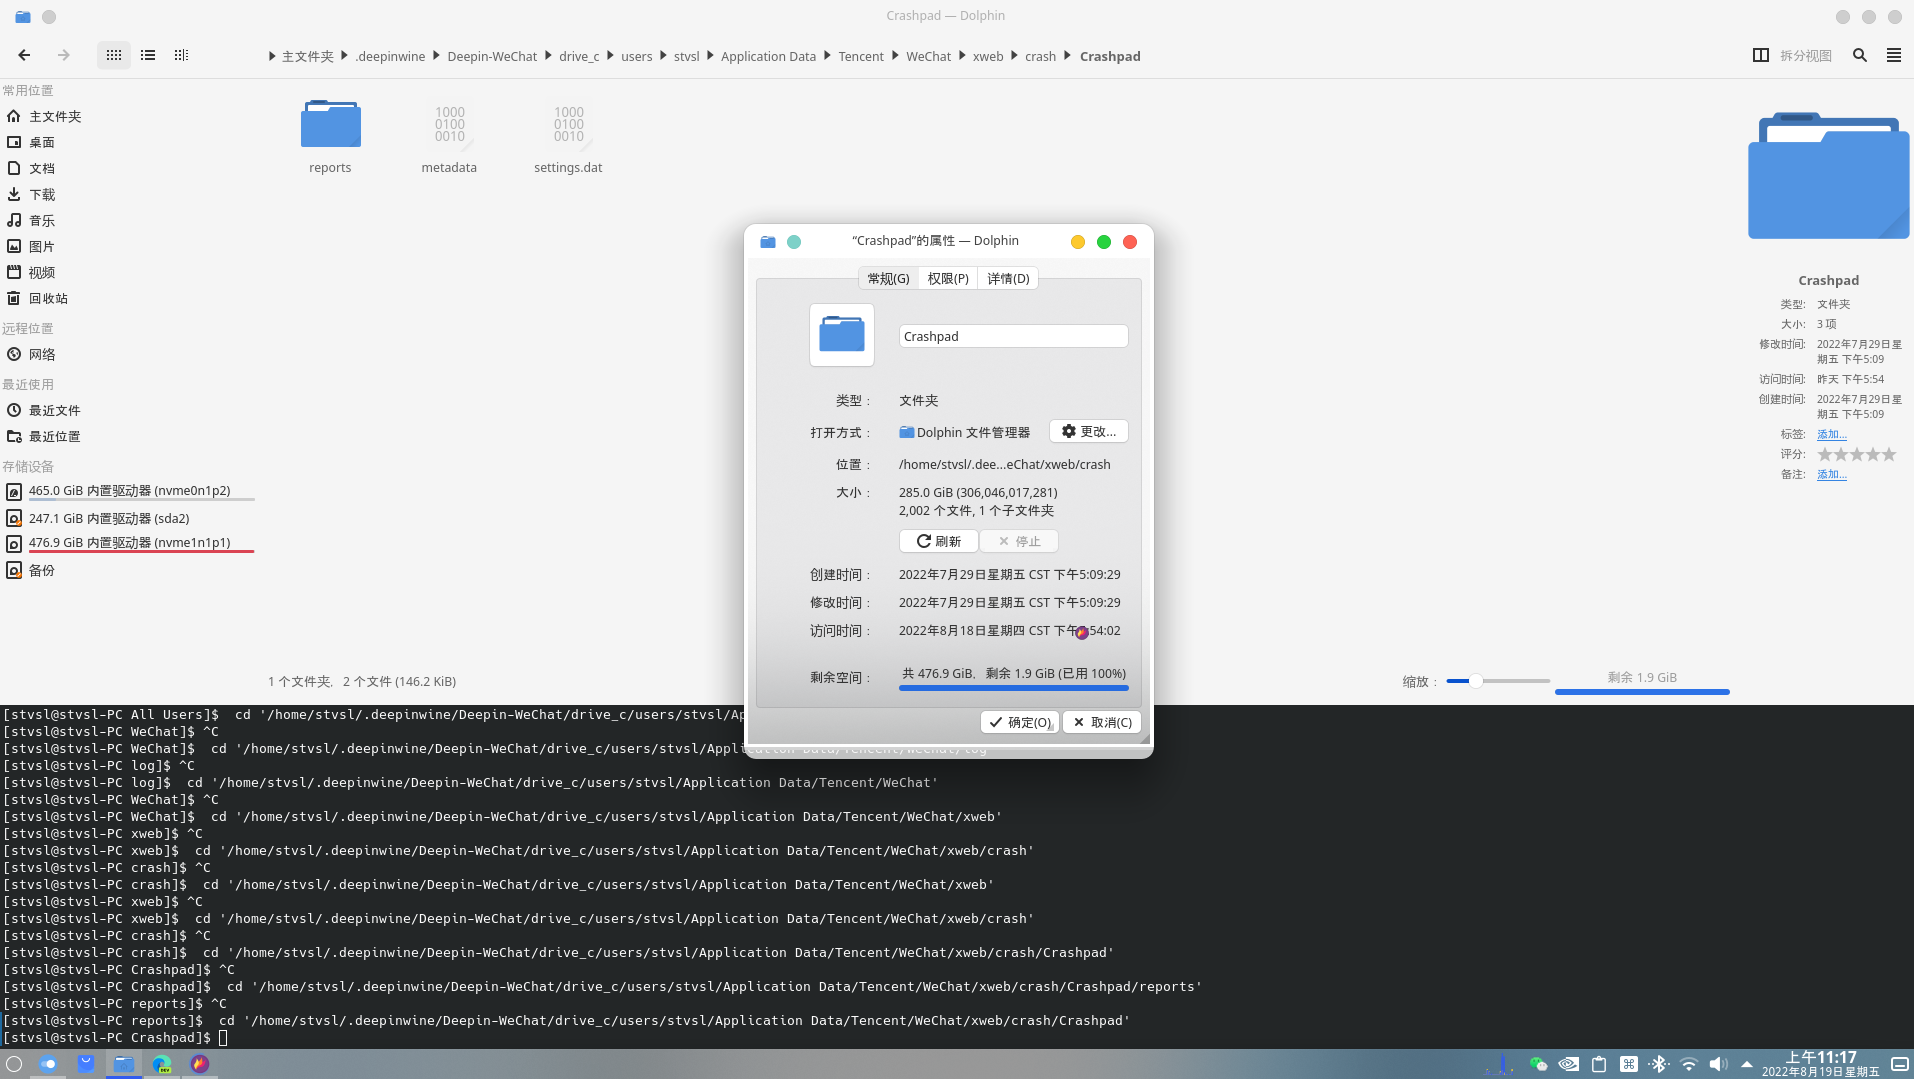
Task: Expand breadcrumb arrow before WeChat
Action: tap(895, 56)
